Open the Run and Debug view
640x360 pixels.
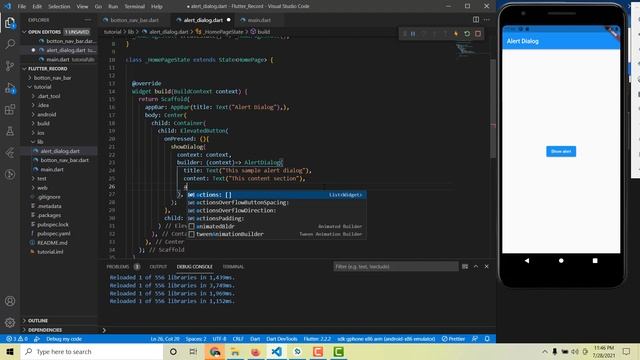(10, 87)
